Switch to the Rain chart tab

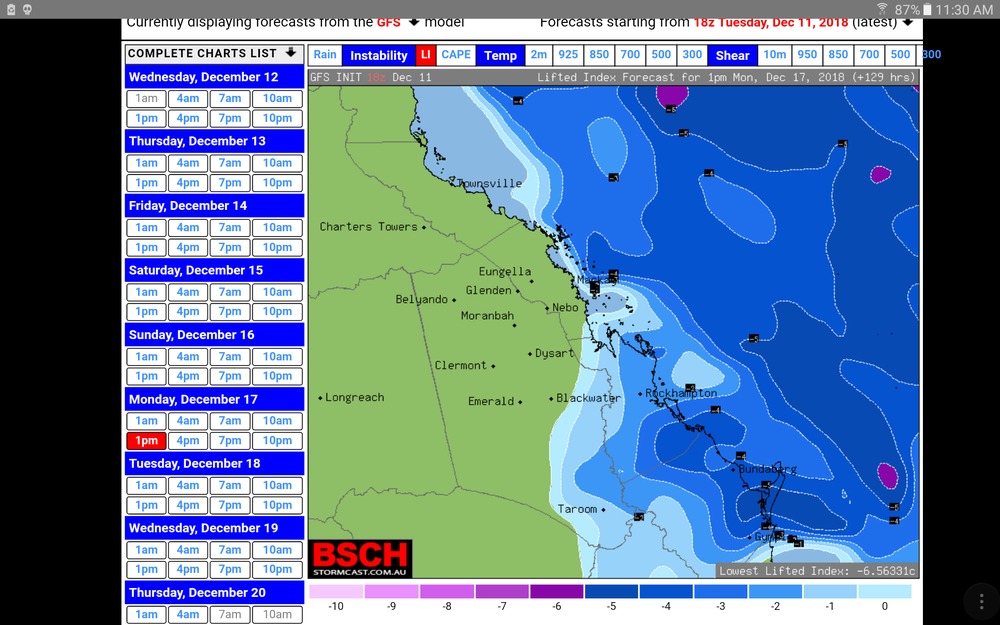tap(325, 56)
